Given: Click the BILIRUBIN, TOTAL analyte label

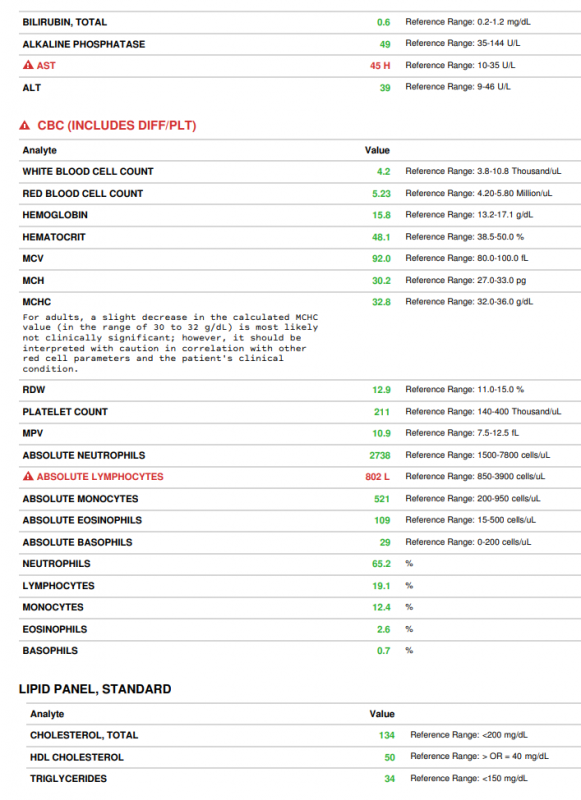Looking at the screenshot, I should [x=64, y=22].
